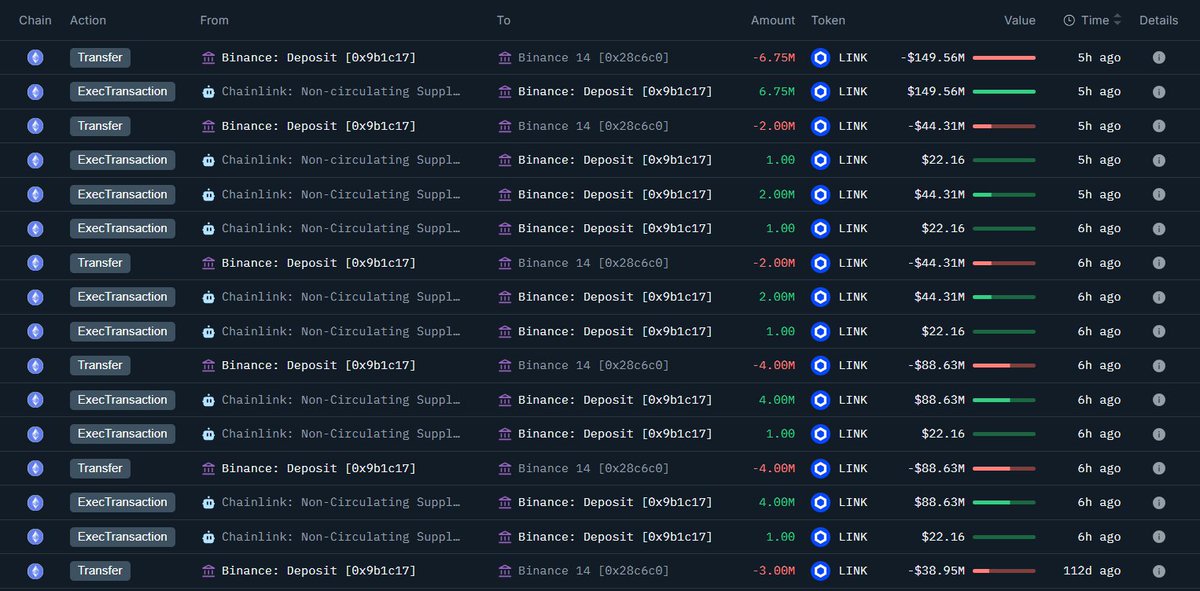Click ExecTransaction badge in 1.00 row 5h ago

pos(122,160)
